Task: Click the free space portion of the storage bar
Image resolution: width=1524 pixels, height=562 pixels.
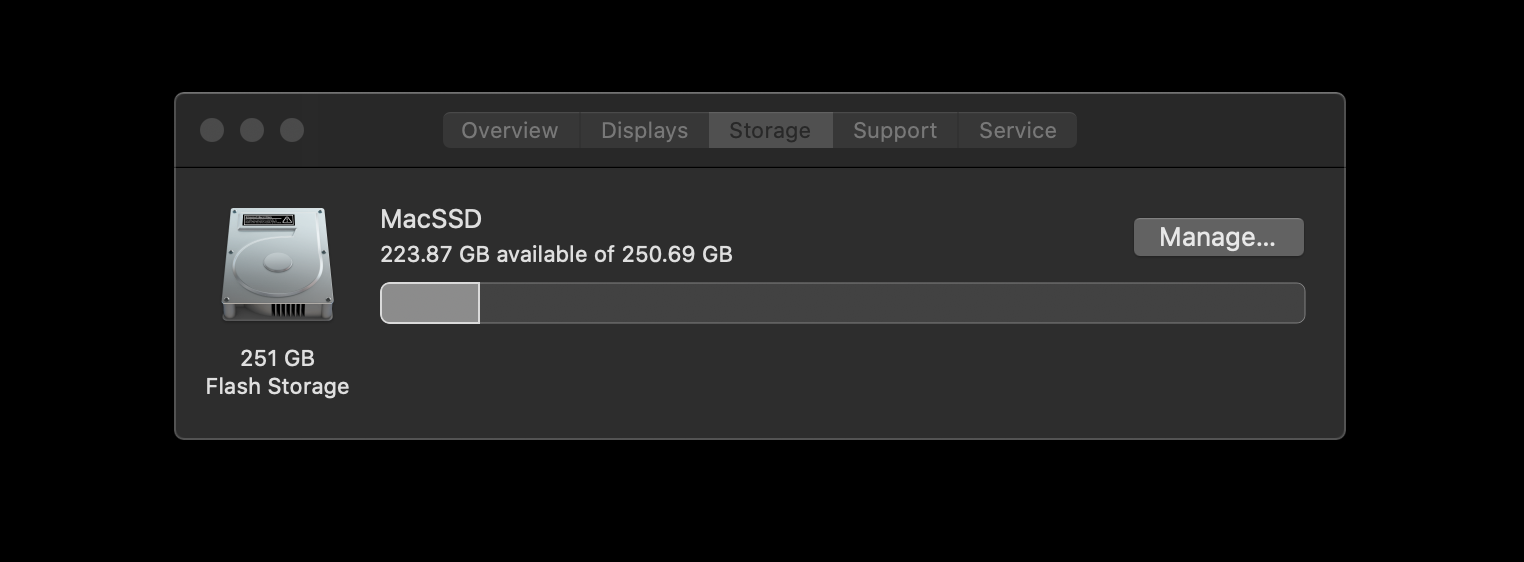Action: (890, 303)
